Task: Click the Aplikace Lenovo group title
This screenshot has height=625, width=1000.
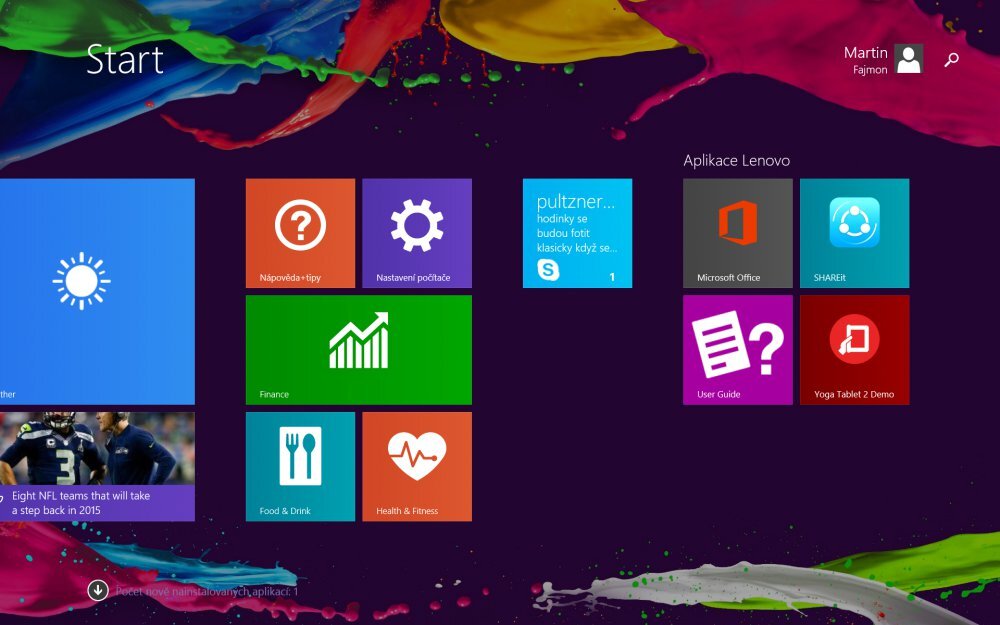Action: click(737, 160)
